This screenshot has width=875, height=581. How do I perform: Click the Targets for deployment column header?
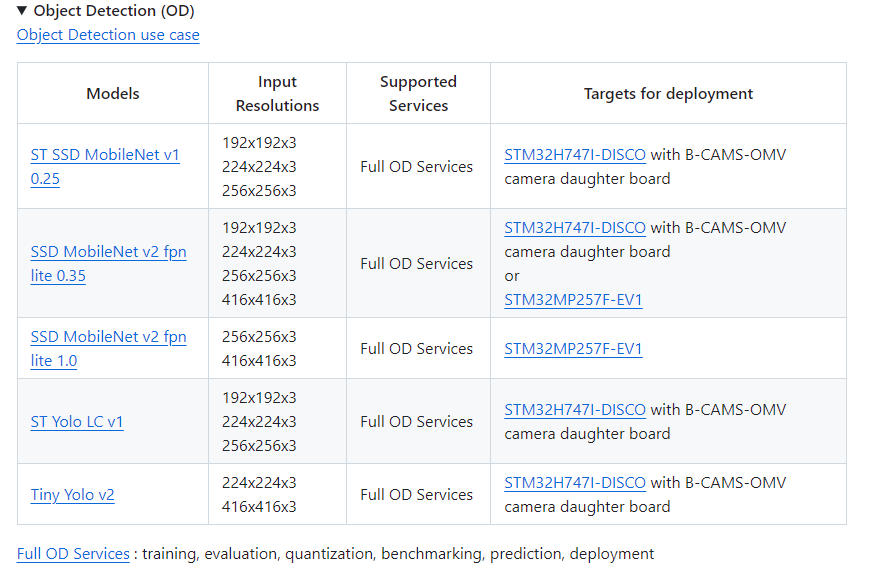click(x=668, y=94)
